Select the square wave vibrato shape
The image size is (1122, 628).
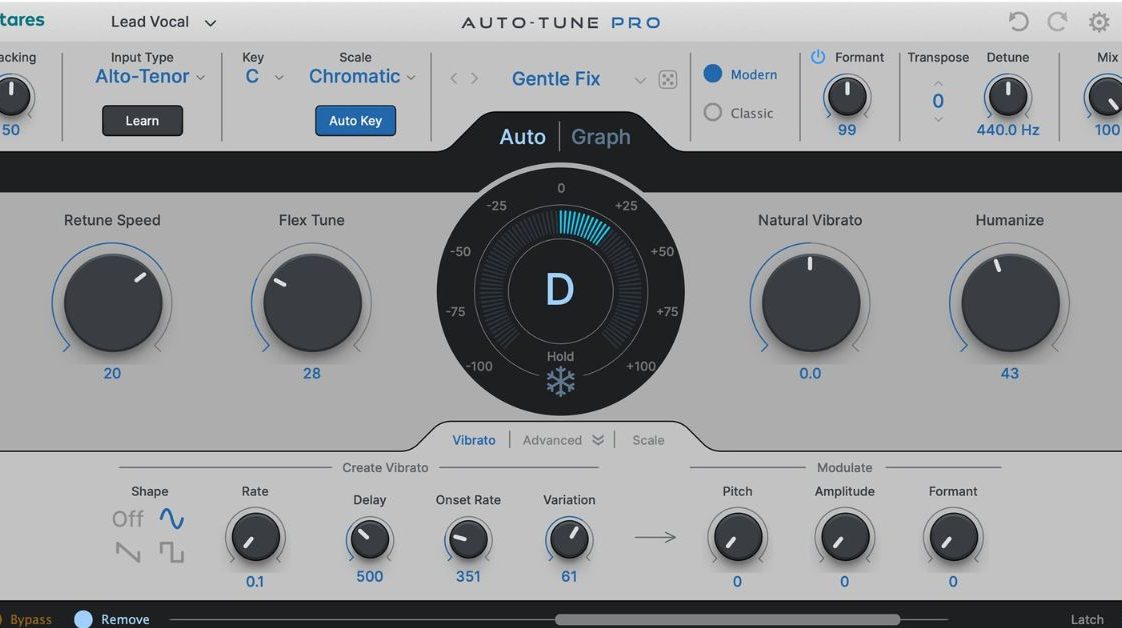tap(172, 552)
